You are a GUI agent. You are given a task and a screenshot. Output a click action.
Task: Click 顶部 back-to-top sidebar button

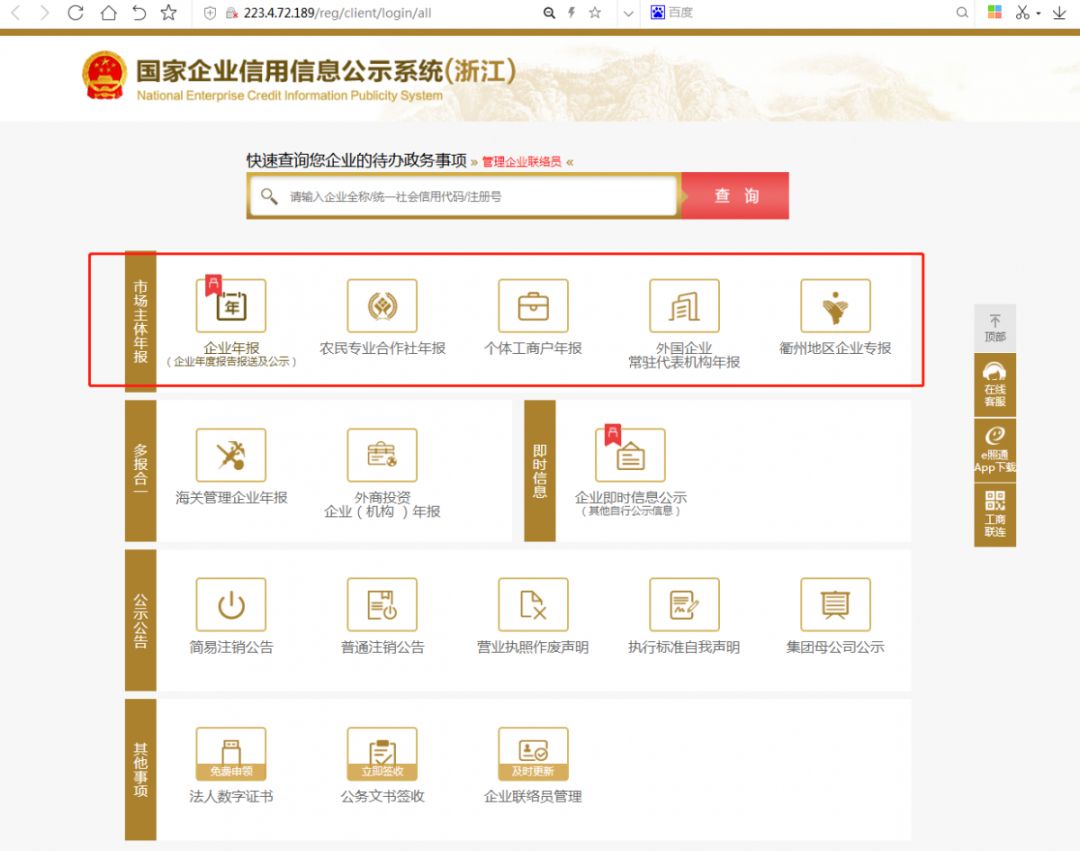pyautogui.click(x=995, y=328)
